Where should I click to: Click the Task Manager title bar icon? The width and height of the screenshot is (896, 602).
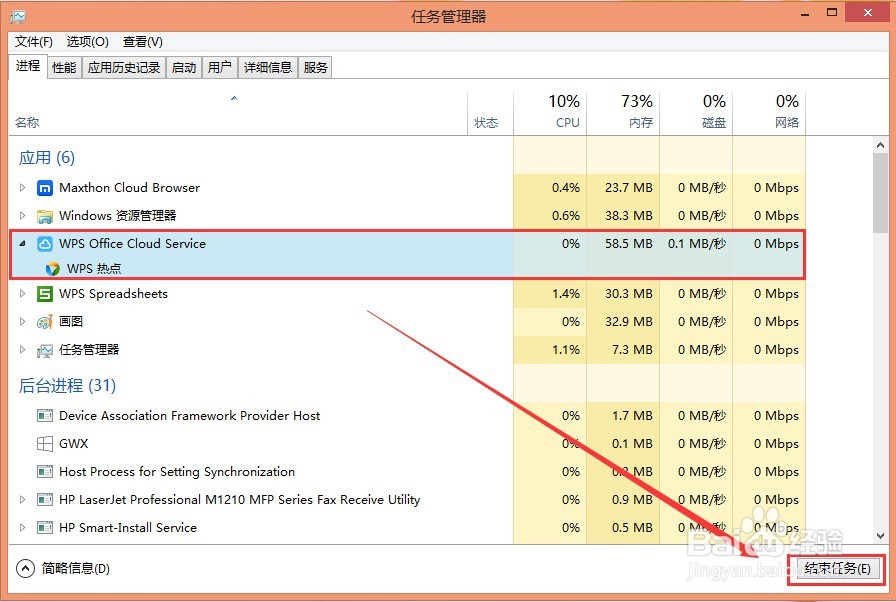(x=18, y=17)
